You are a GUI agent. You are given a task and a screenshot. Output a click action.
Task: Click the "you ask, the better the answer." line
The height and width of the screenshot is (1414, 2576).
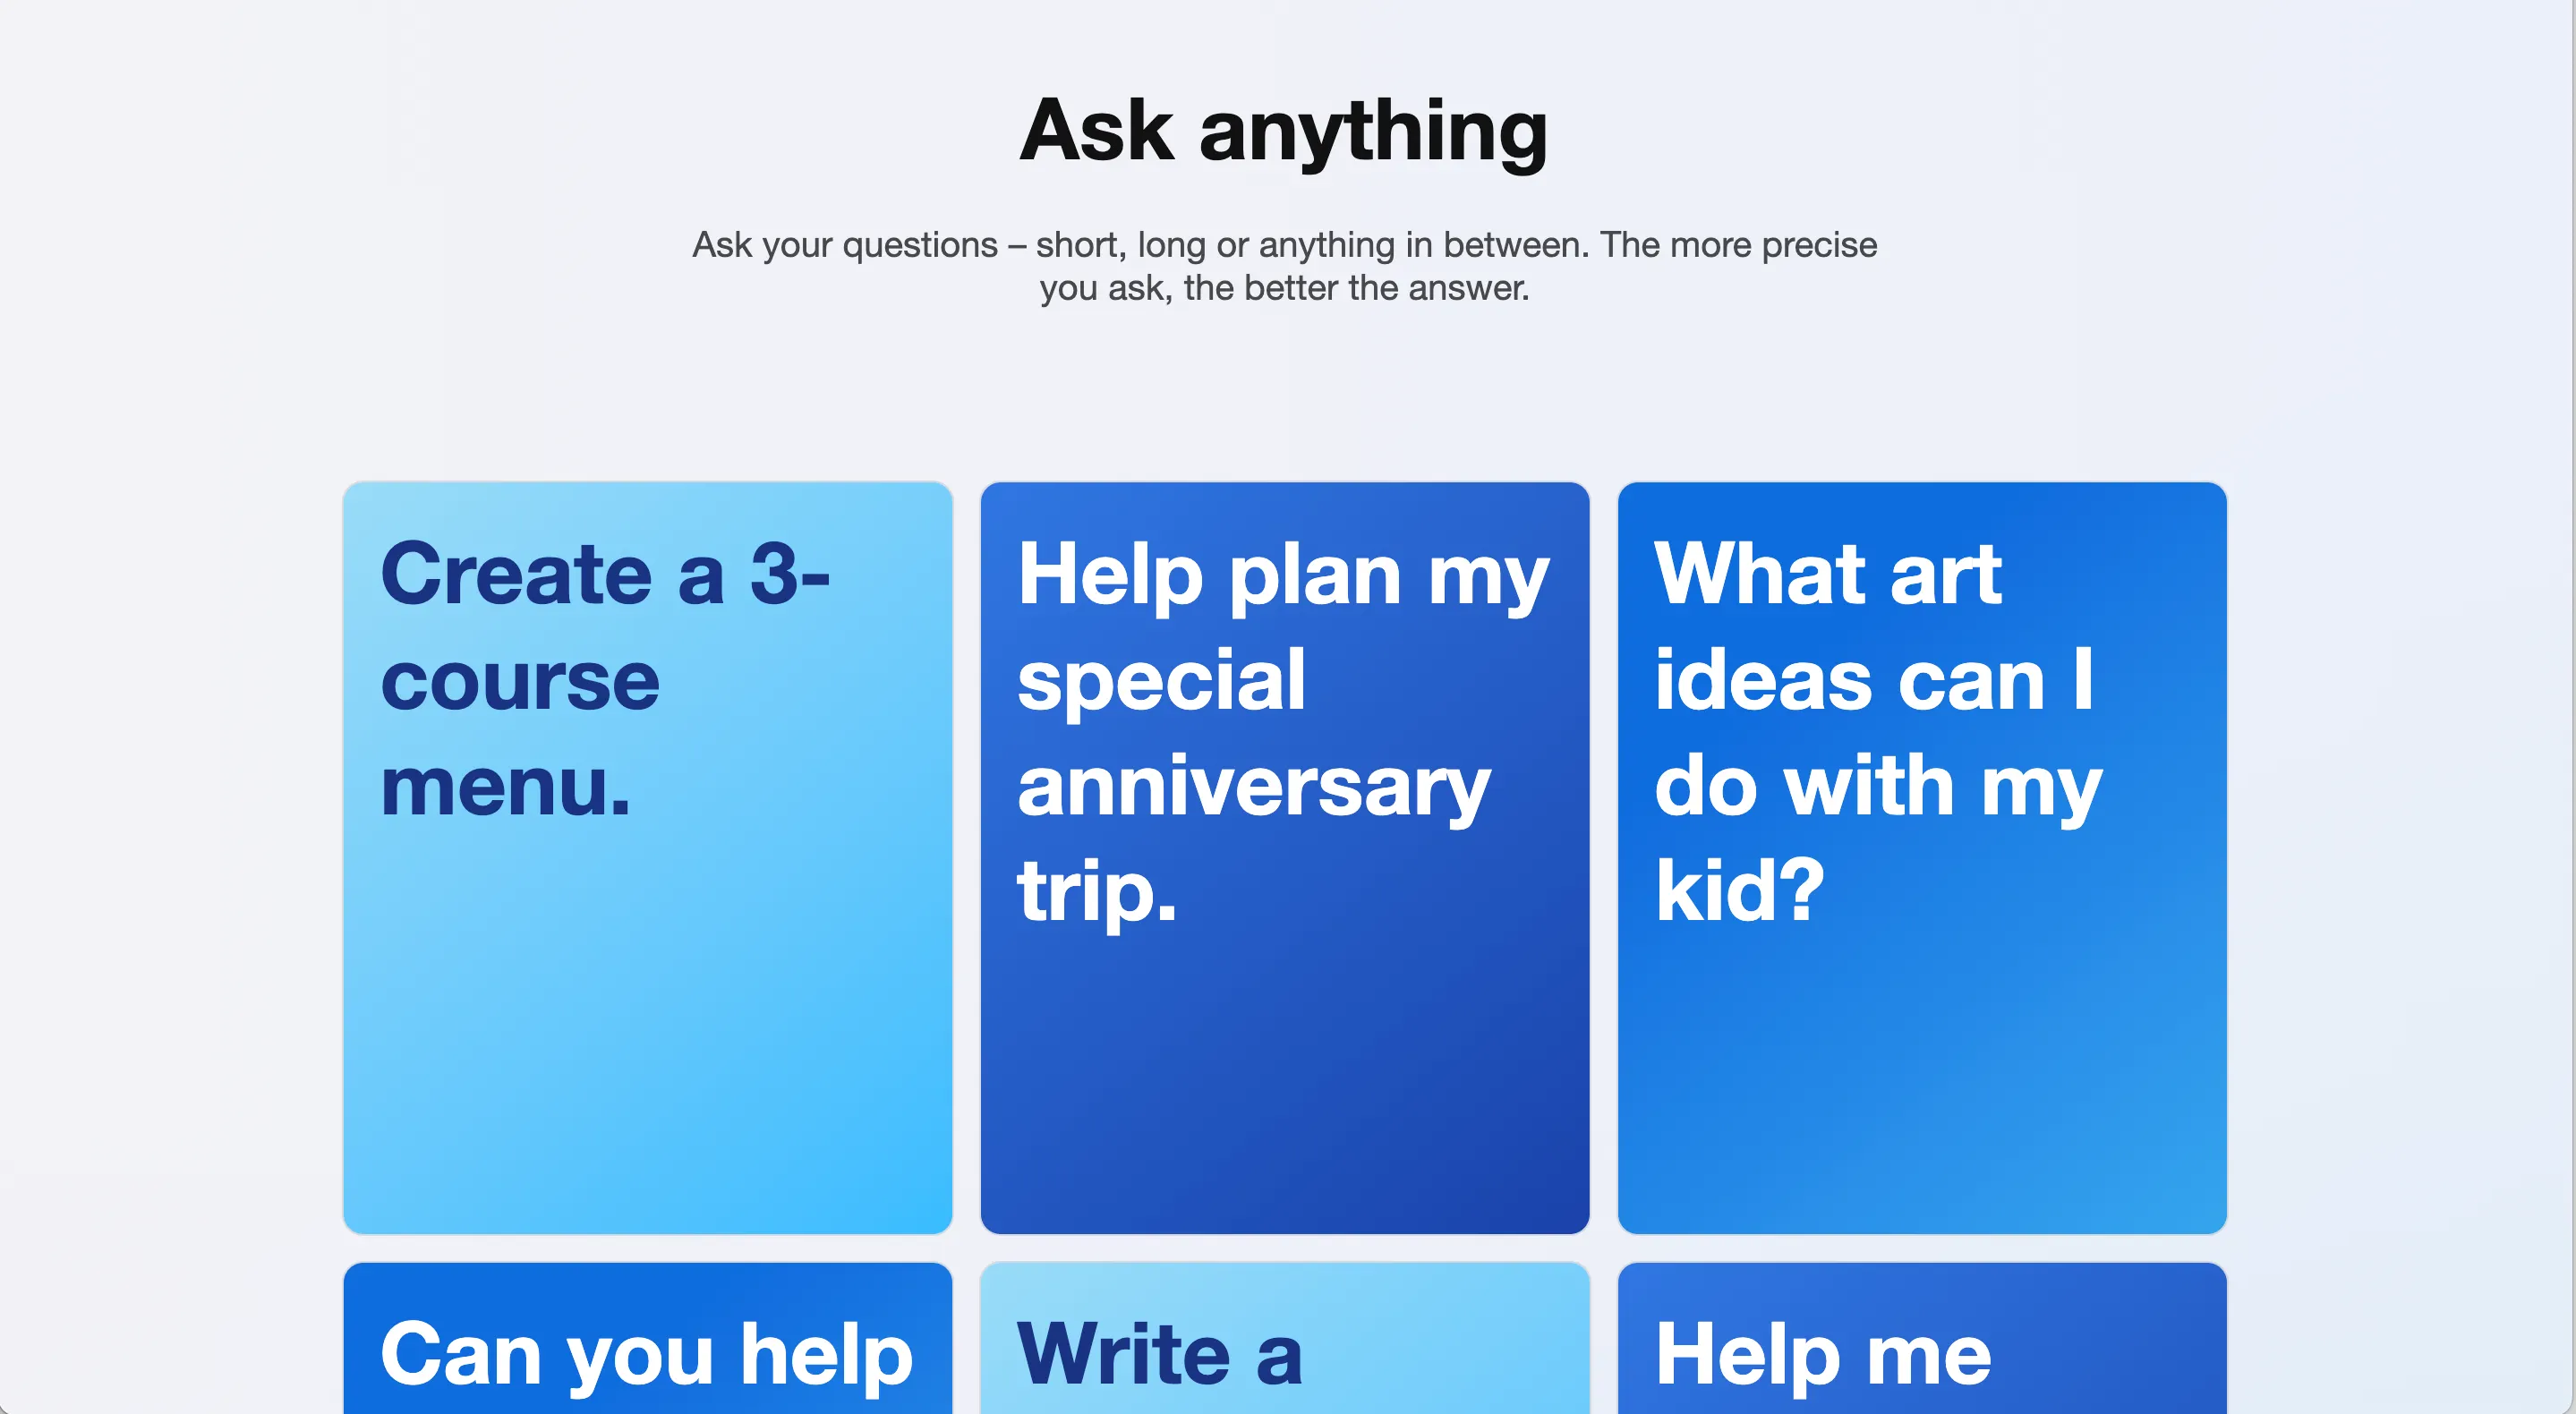tap(1284, 288)
